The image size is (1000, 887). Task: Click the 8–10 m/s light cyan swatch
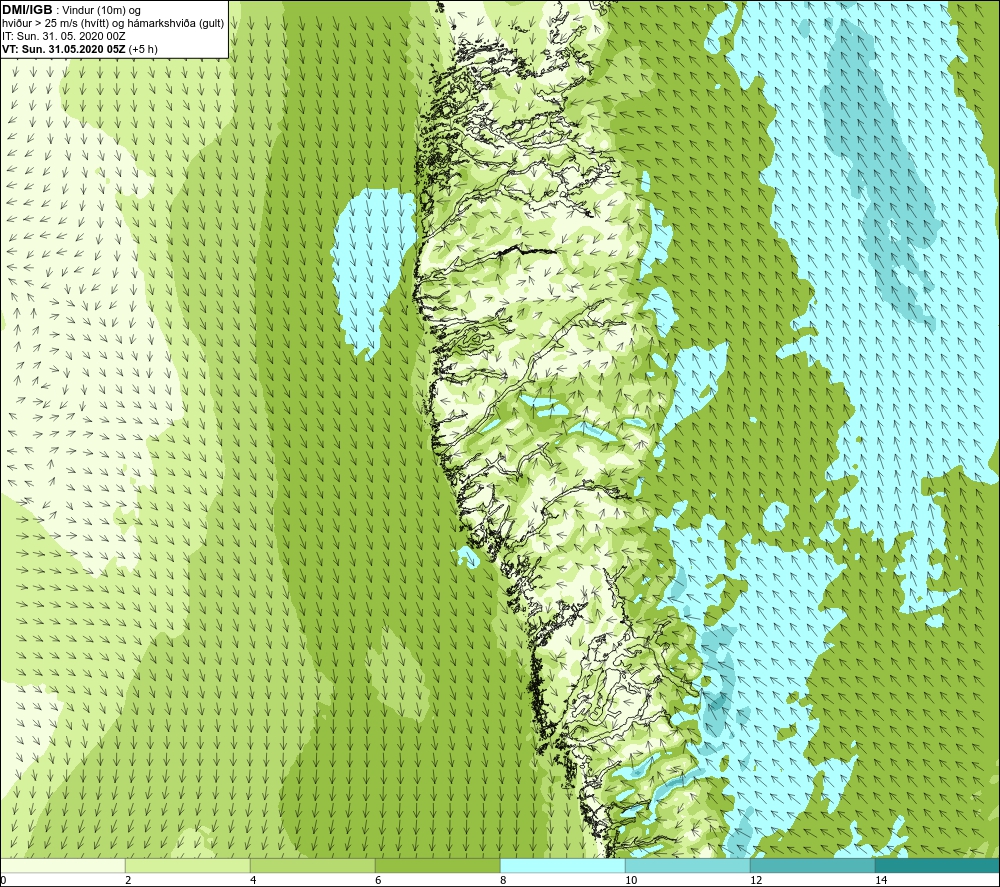coord(562,865)
